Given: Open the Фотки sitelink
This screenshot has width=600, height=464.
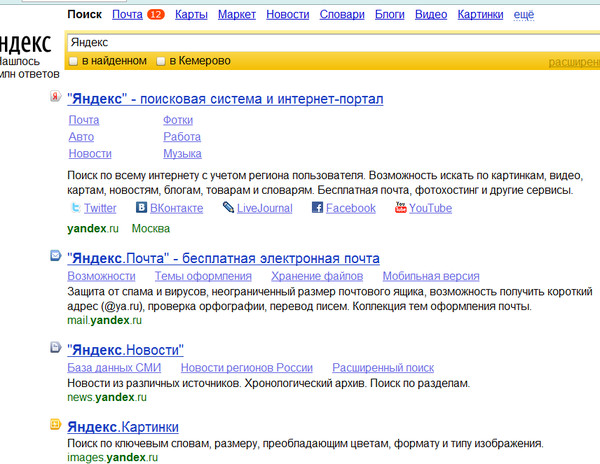Looking at the screenshot, I should point(178,120).
